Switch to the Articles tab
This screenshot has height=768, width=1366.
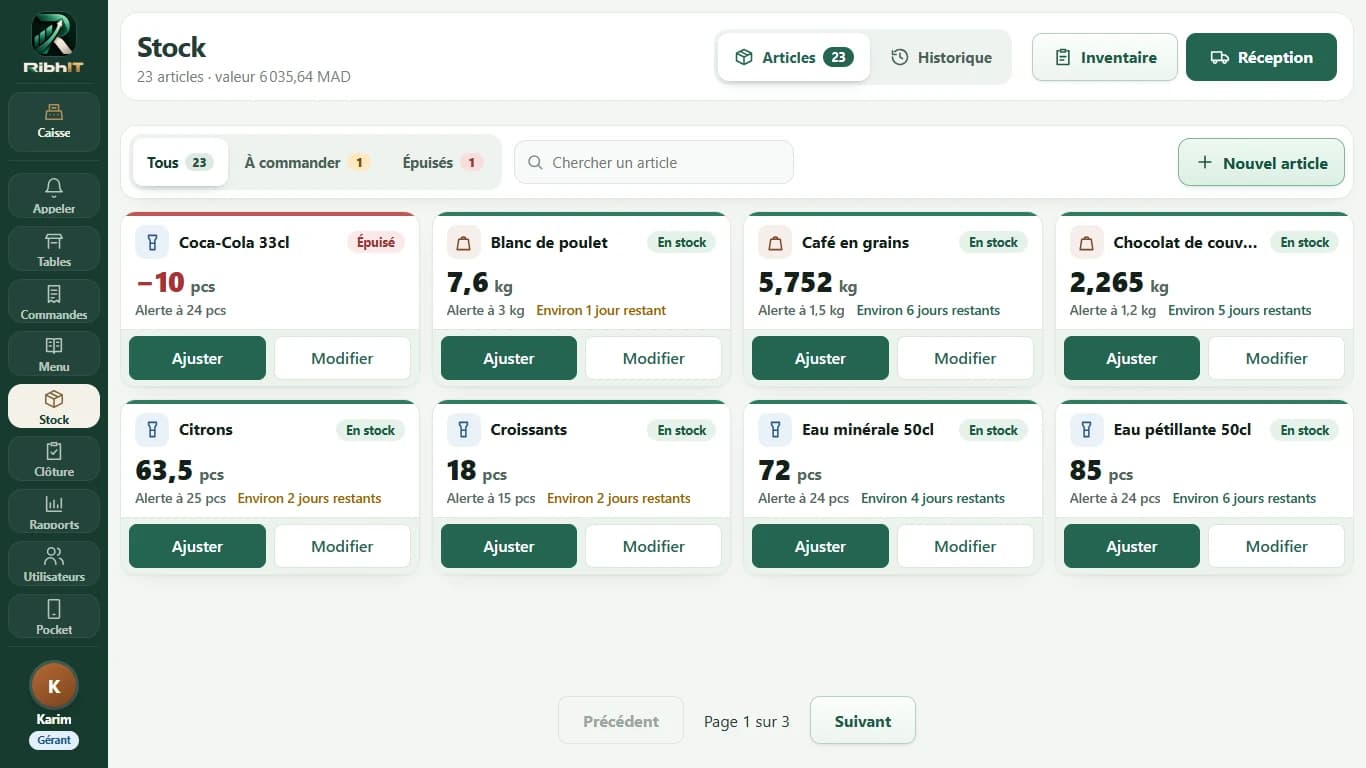point(794,57)
